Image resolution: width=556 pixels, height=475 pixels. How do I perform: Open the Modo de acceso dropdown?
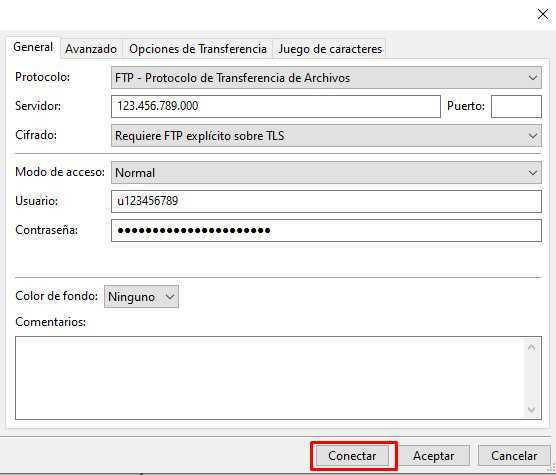tap(326, 173)
